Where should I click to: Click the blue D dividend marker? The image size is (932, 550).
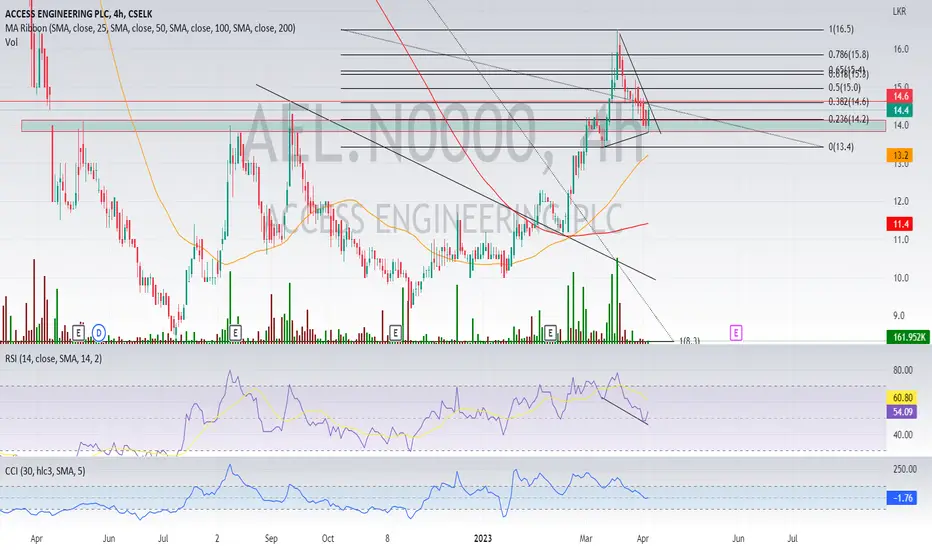click(x=99, y=333)
